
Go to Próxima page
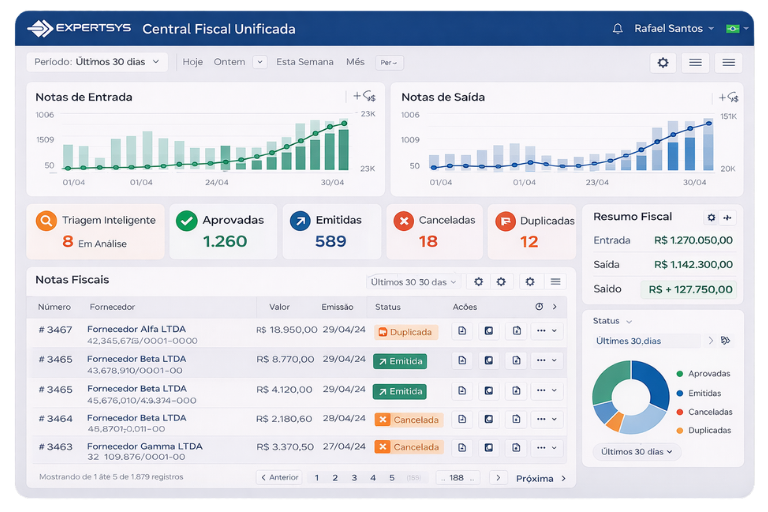click(540, 478)
